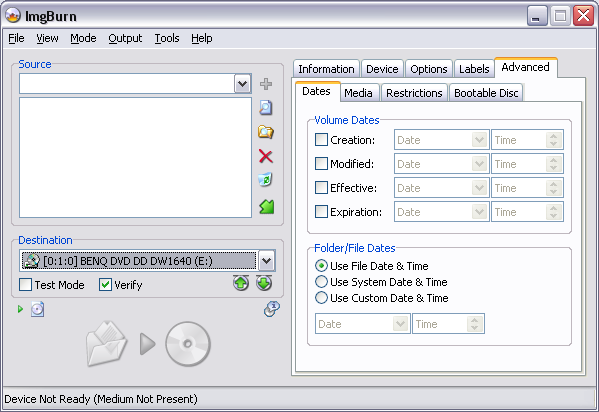Uncheck the Verify checkbox
This screenshot has width=599, height=412.
[105, 285]
